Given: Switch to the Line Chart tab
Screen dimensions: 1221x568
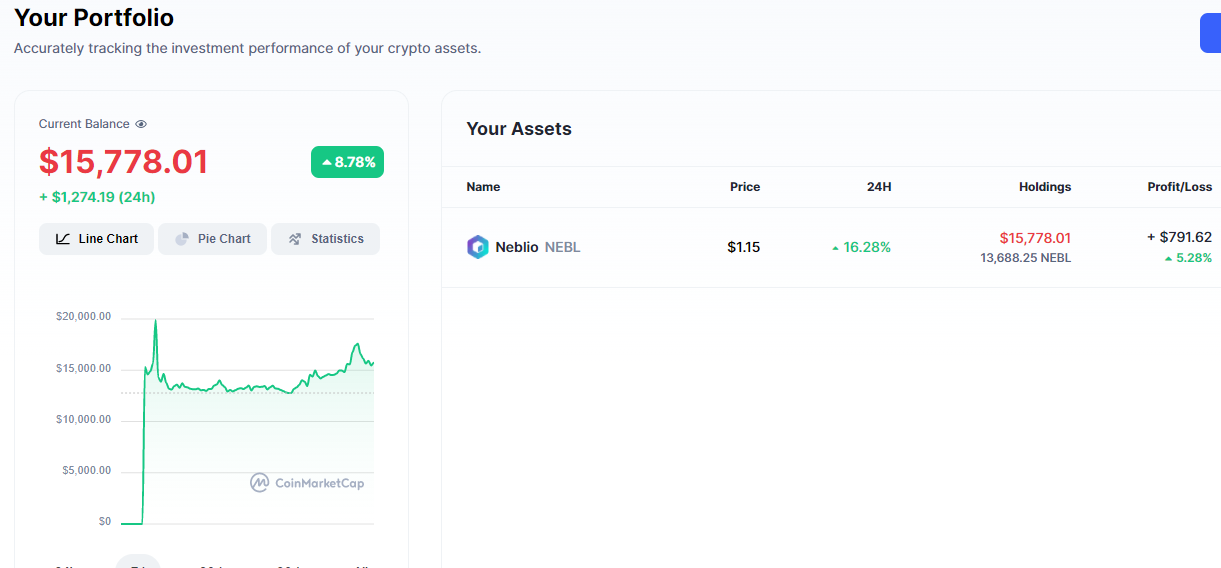Looking at the screenshot, I should pyautogui.click(x=96, y=239).
